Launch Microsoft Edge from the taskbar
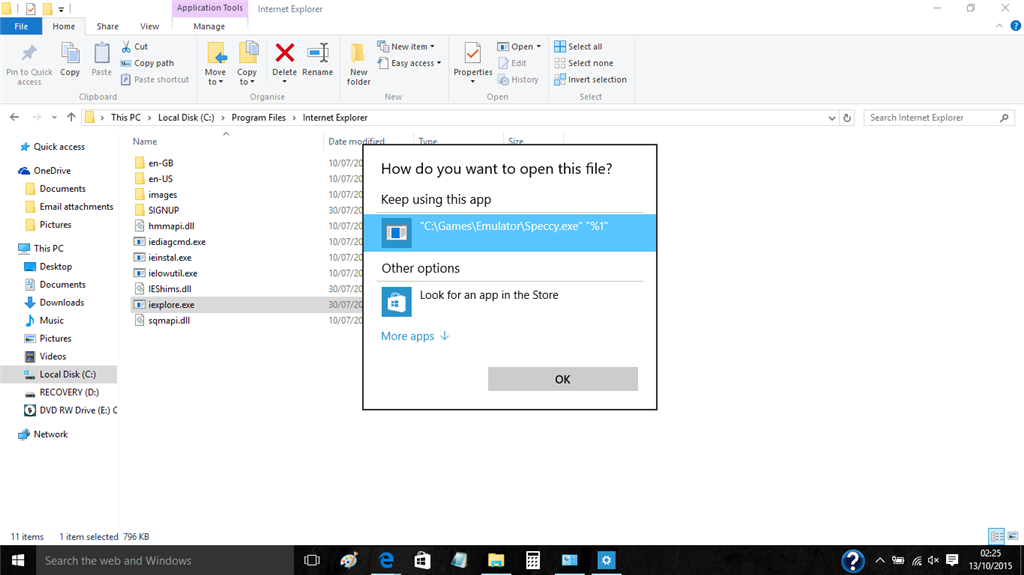This screenshot has height=575, width=1024. pyautogui.click(x=387, y=561)
